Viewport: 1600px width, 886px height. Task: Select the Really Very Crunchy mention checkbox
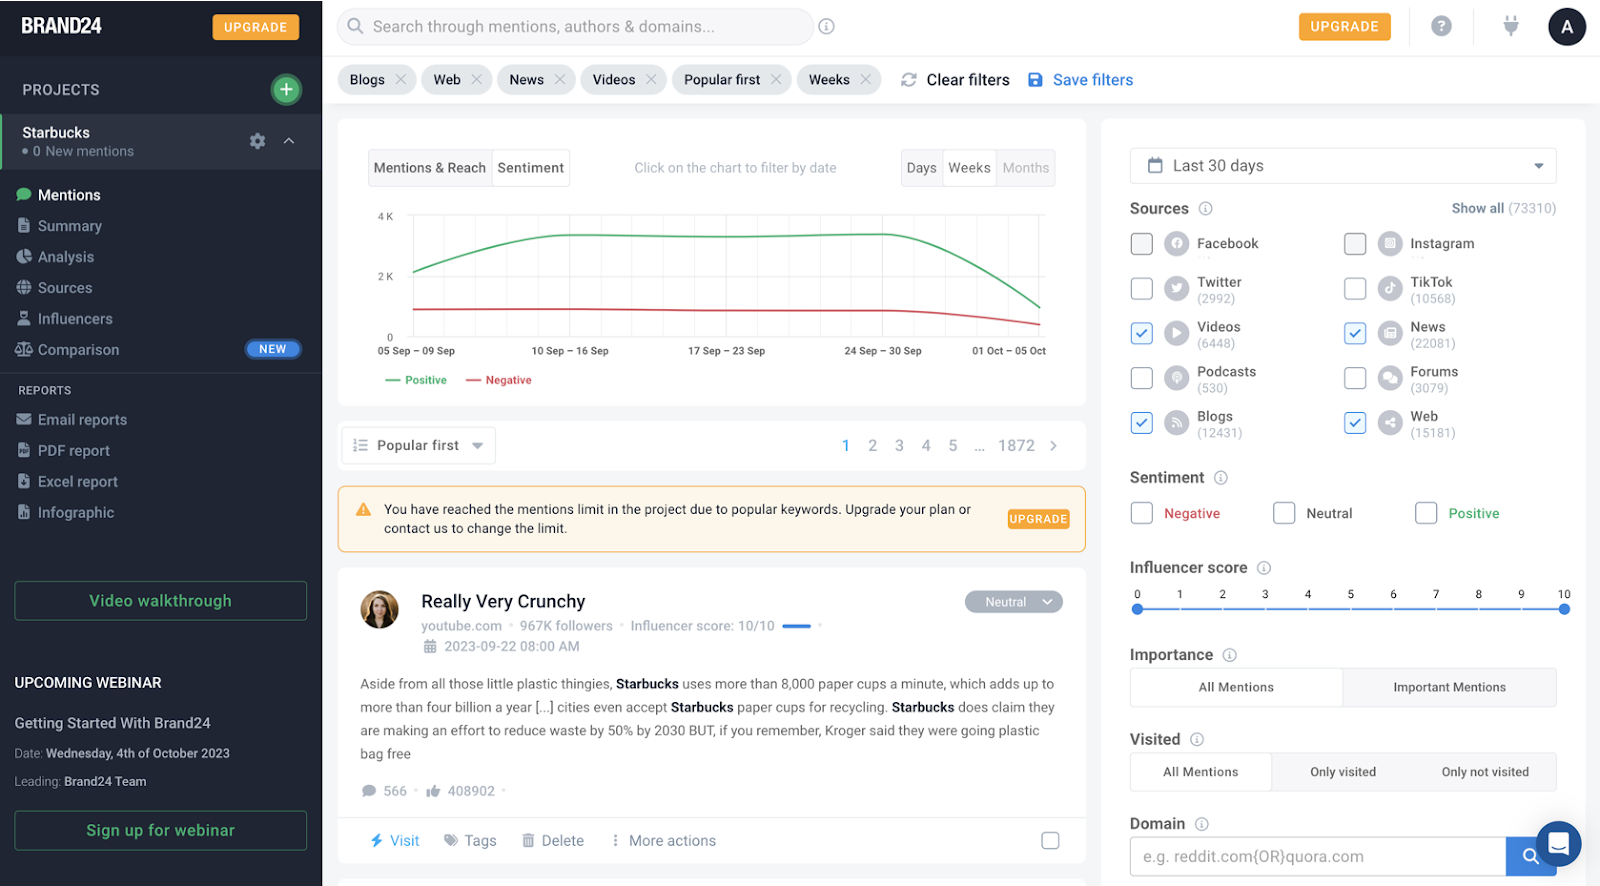point(1050,841)
